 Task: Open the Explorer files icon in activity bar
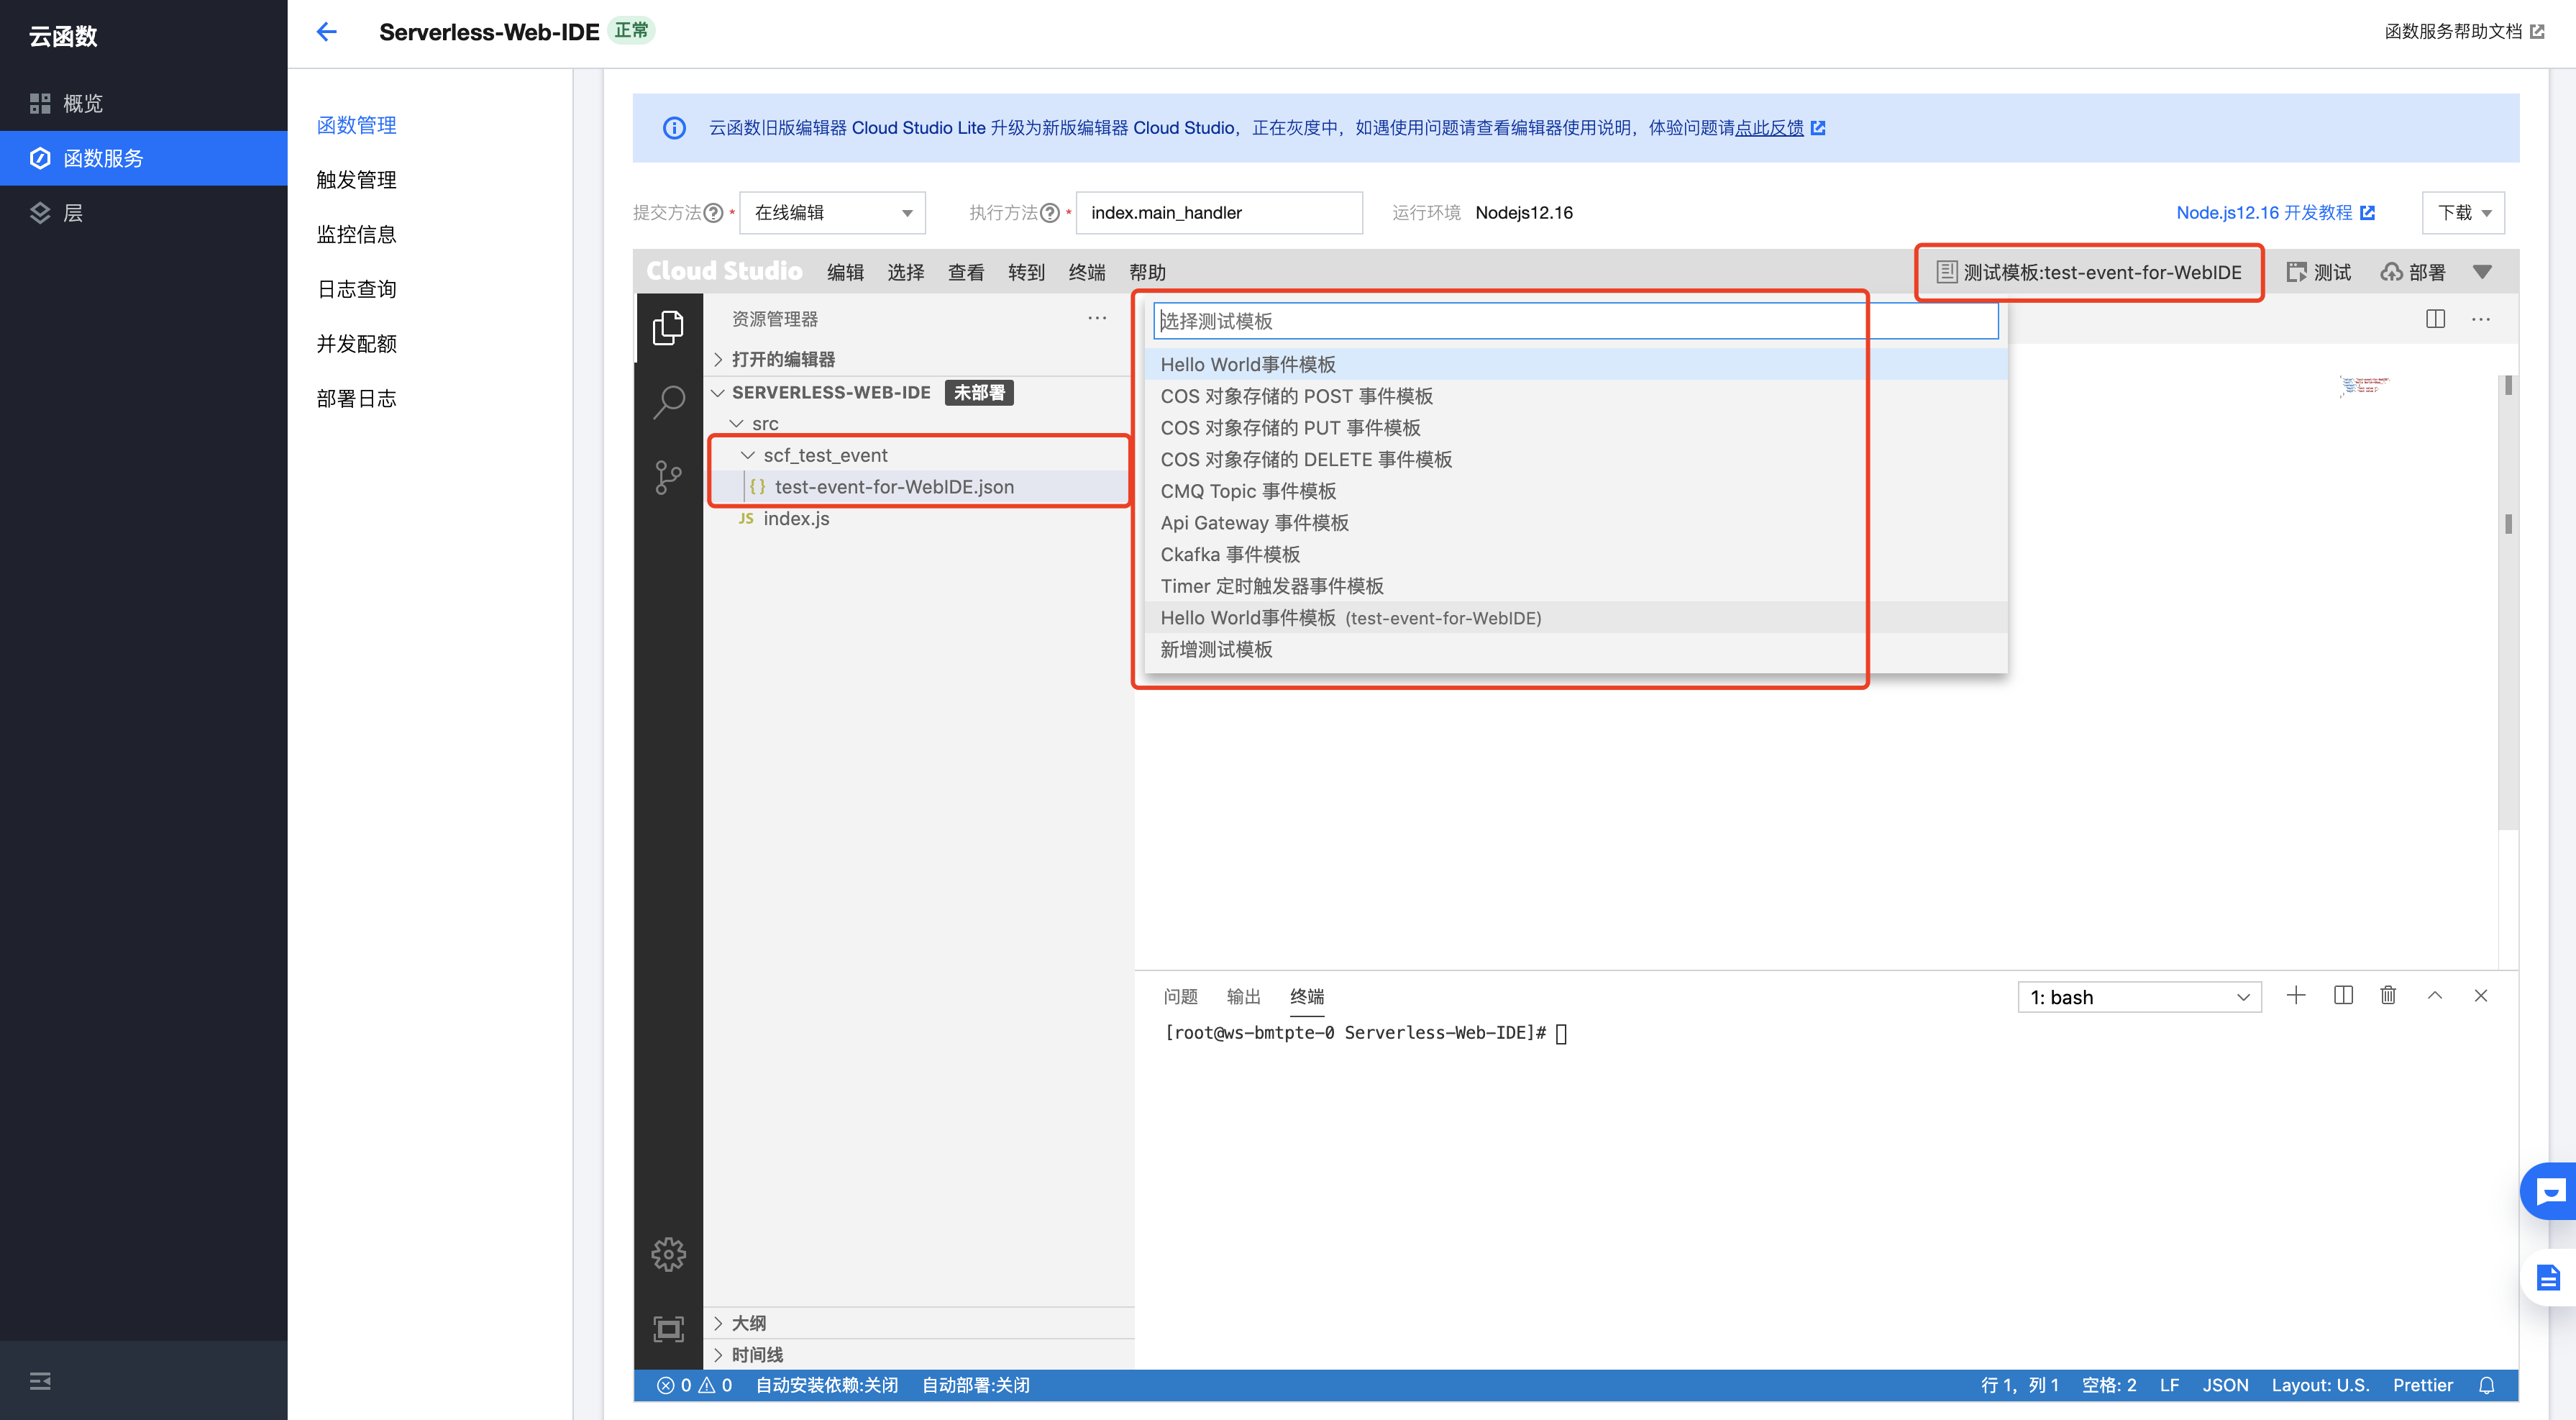pyautogui.click(x=668, y=327)
